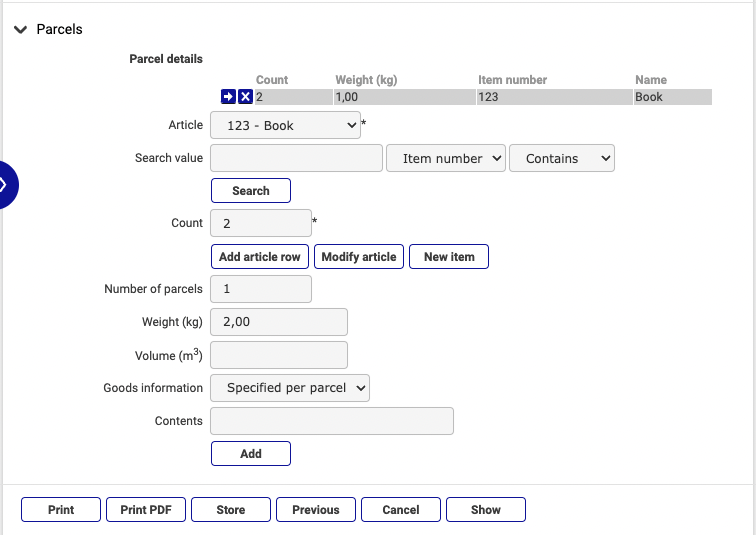The height and width of the screenshot is (535, 756).
Task: Go back with the Previous button
Action: [x=316, y=510]
